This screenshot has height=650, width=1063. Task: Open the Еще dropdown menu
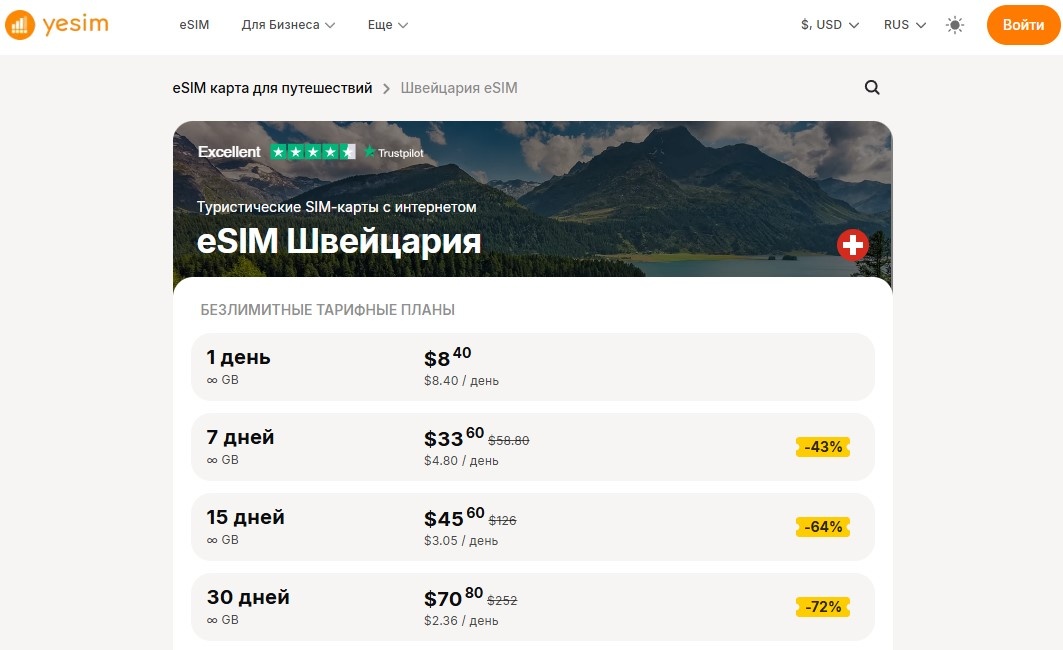pos(386,25)
